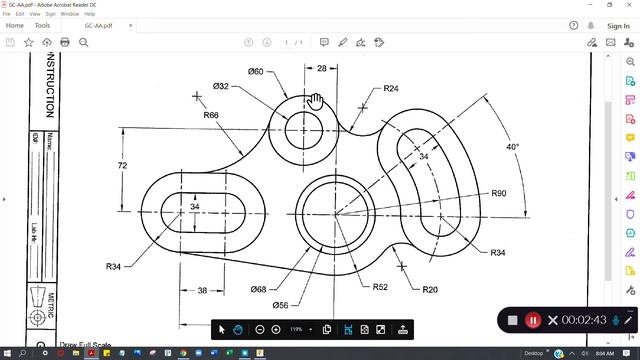
Task: Open the File menu
Action: [7, 14]
